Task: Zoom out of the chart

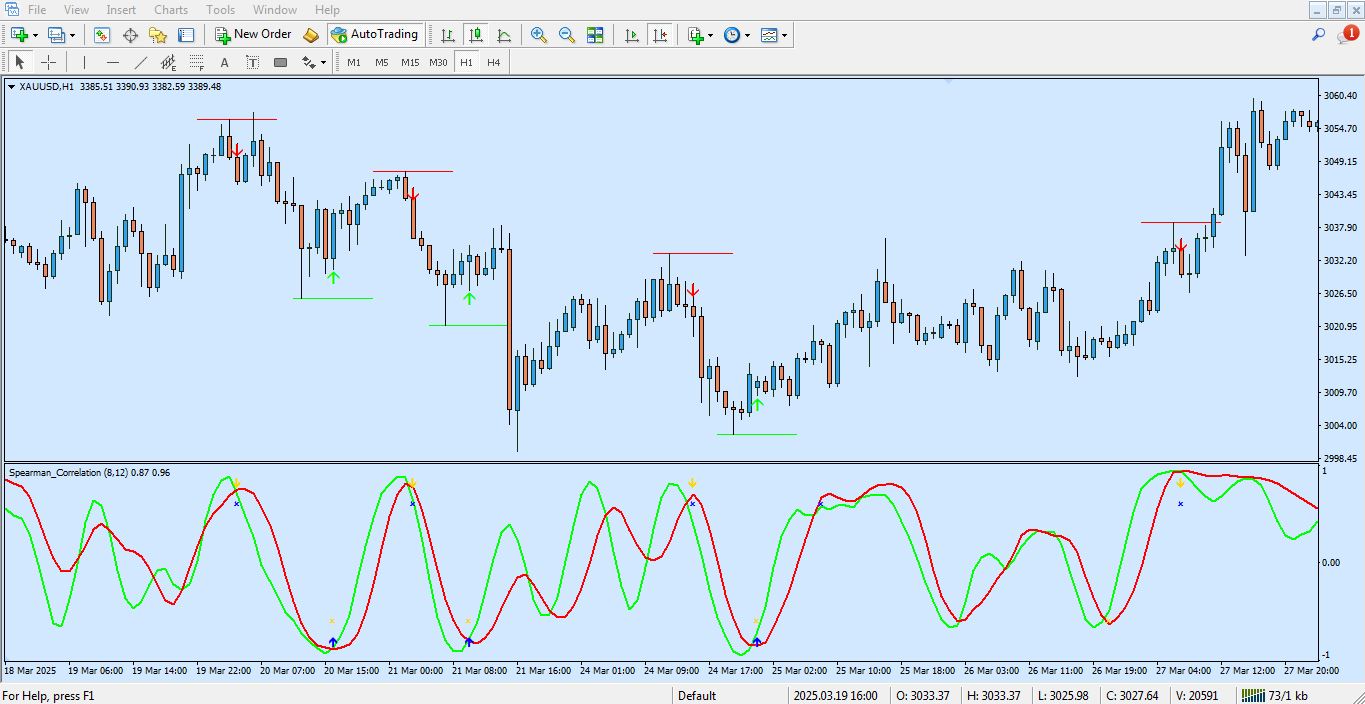Action: [x=567, y=35]
